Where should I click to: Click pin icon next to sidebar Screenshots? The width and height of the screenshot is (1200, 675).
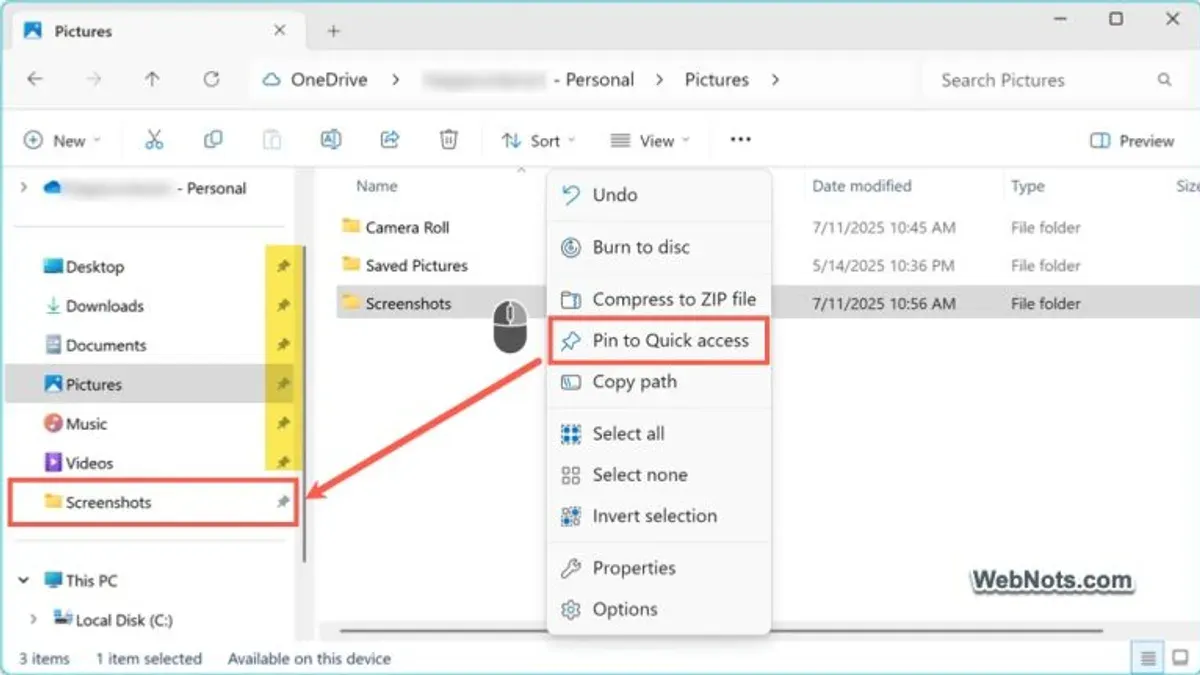coord(283,502)
